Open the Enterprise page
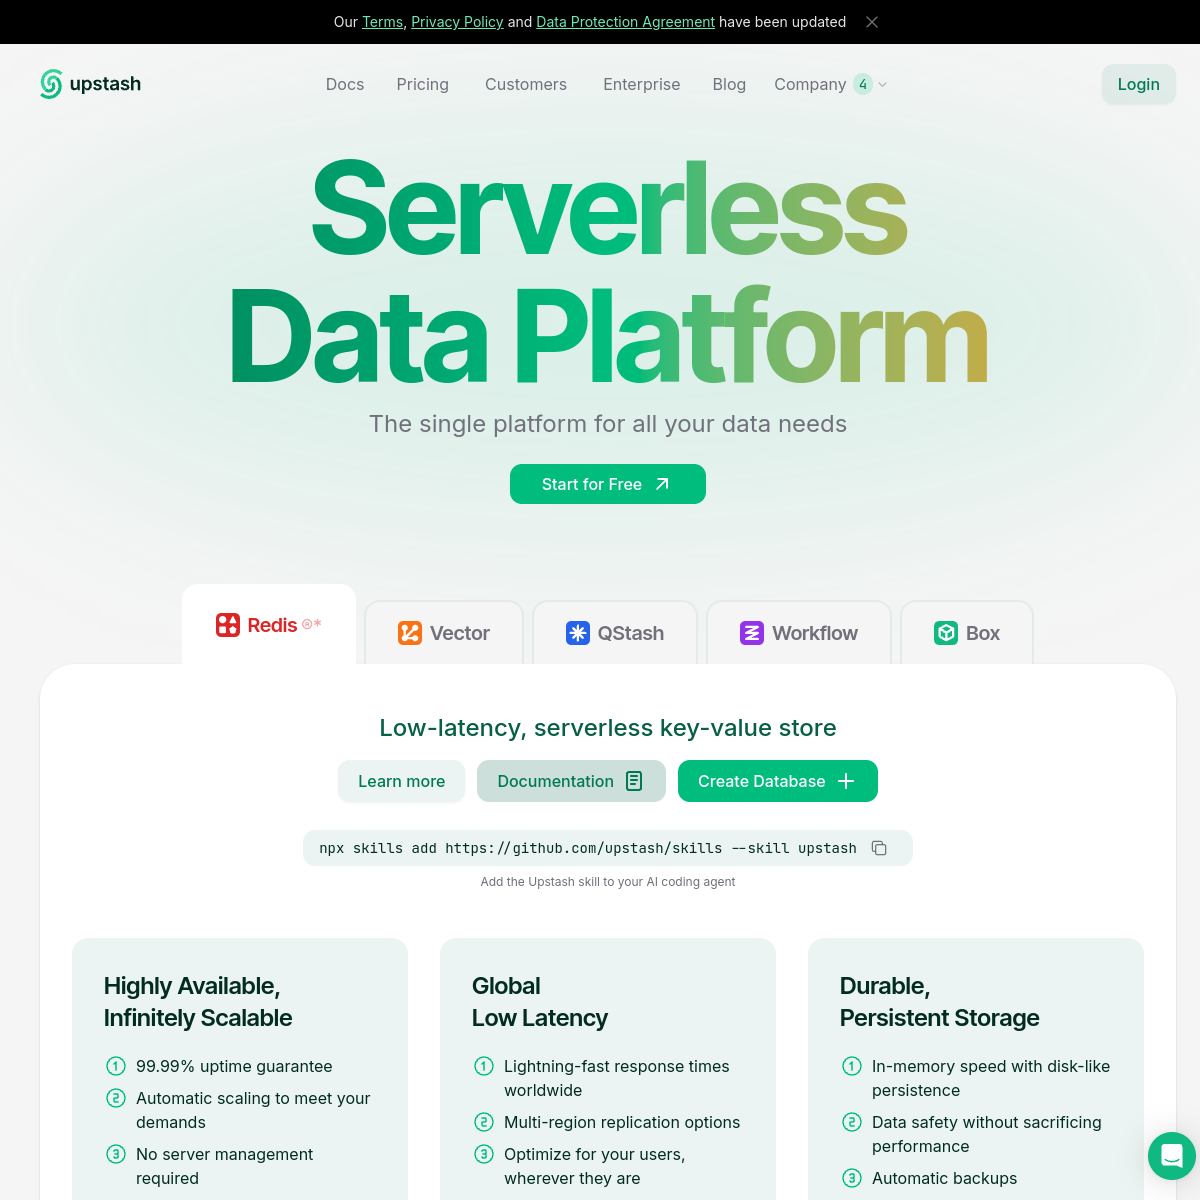The height and width of the screenshot is (1200, 1200). coord(642,84)
